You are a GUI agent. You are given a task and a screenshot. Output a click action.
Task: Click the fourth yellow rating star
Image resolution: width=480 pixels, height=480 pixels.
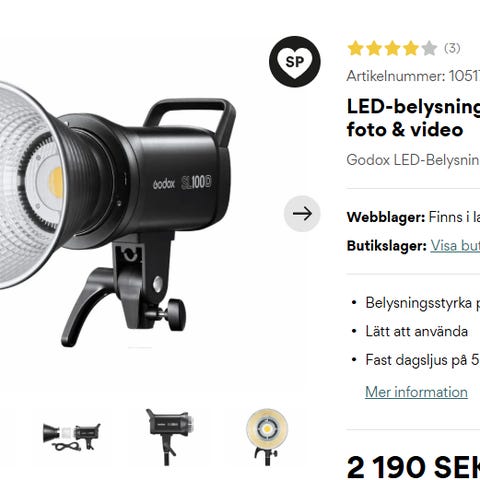click(411, 49)
